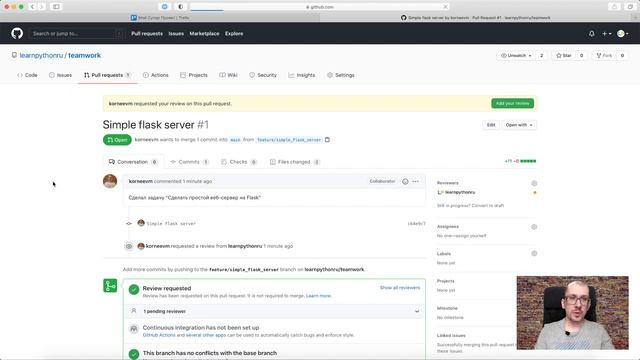Star the repository
Image resolution: width=640 pixels, height=360 pixels.
point(563,56)
